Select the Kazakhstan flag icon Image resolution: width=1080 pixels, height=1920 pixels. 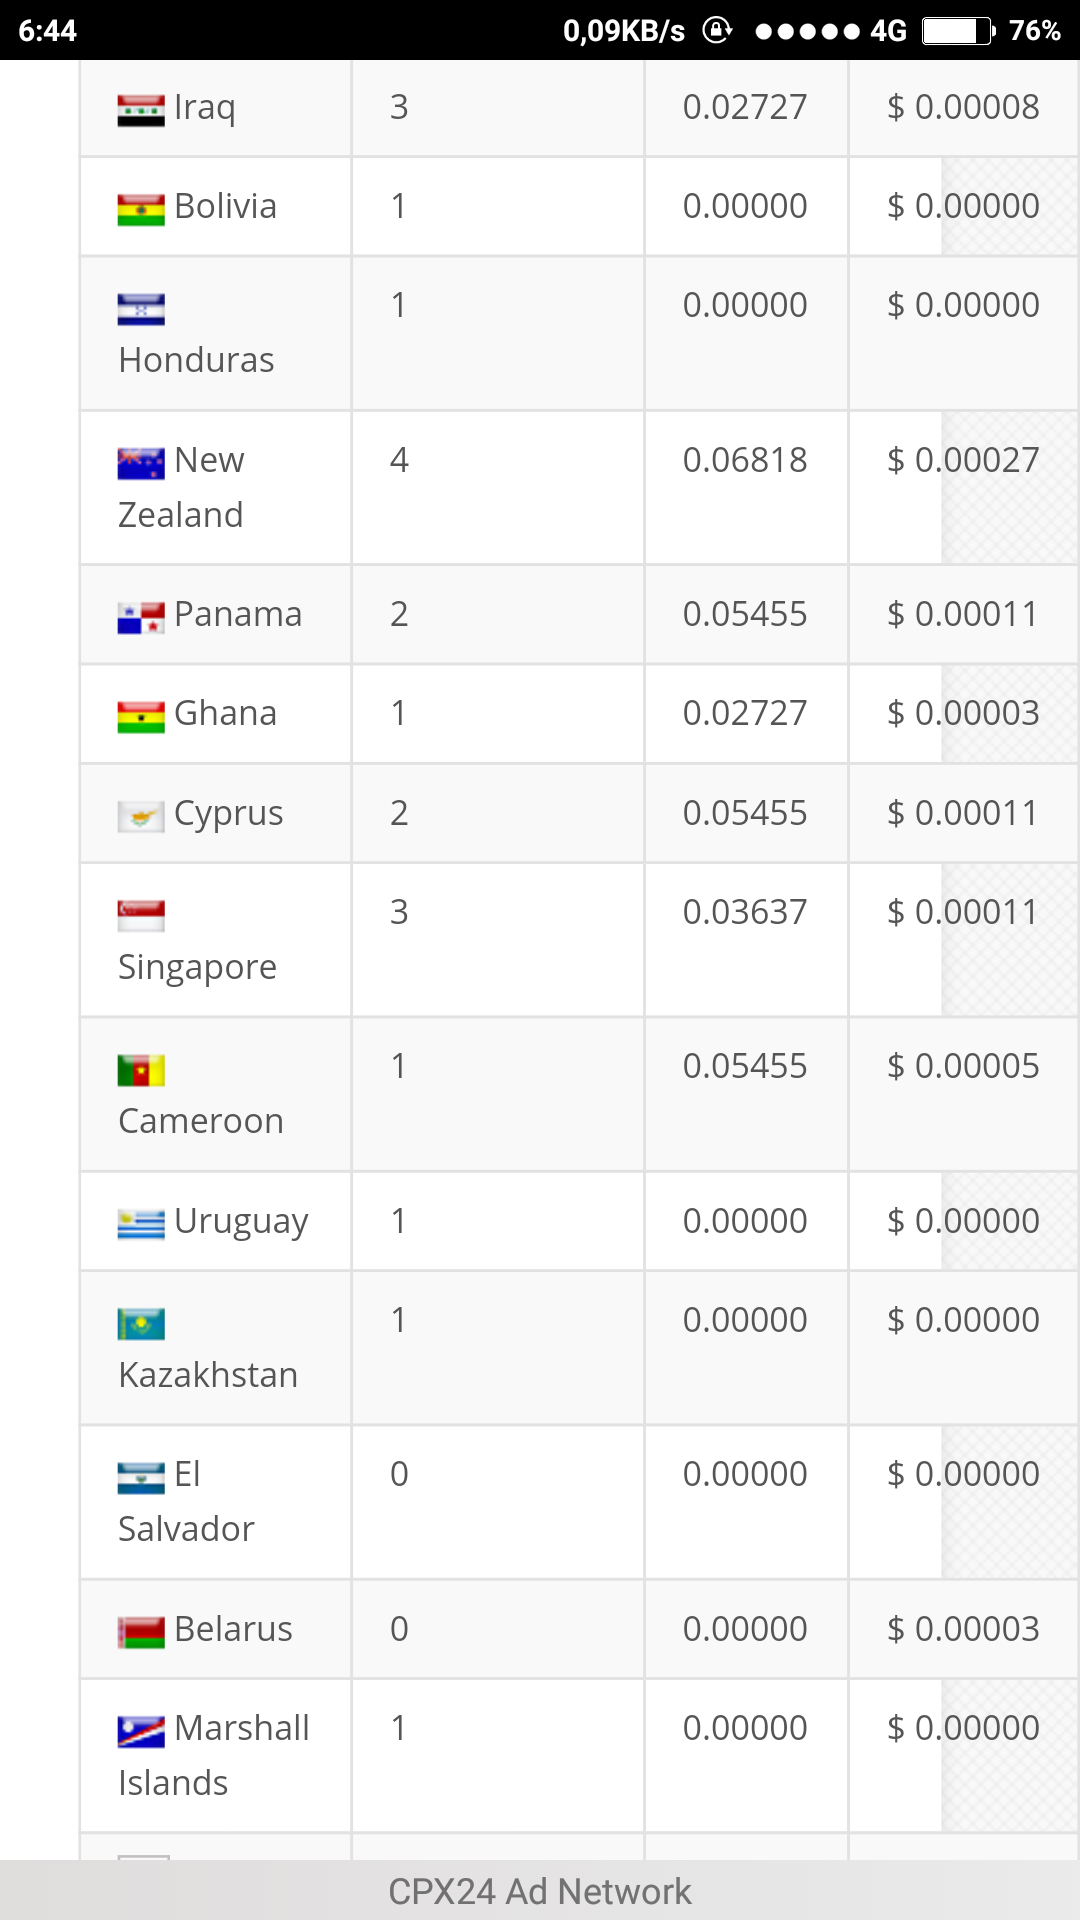pos(141,1324)
